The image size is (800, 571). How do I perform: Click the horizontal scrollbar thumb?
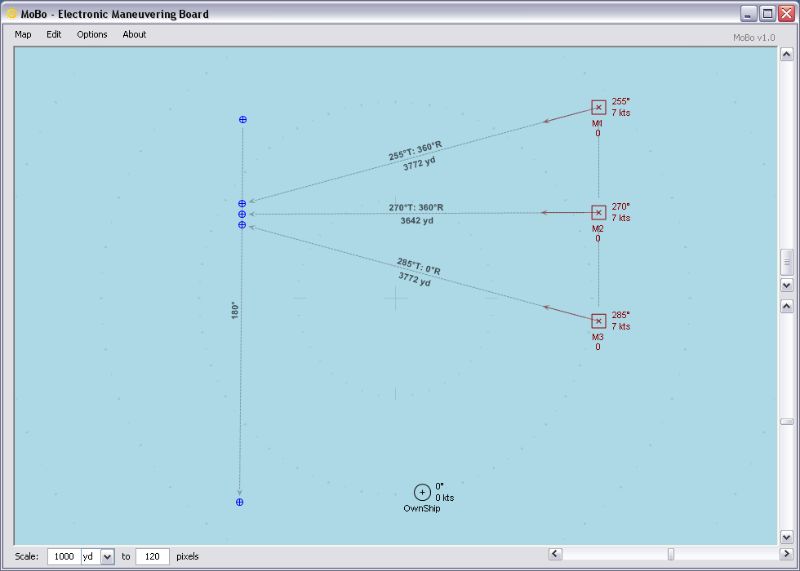coord(671,554)
